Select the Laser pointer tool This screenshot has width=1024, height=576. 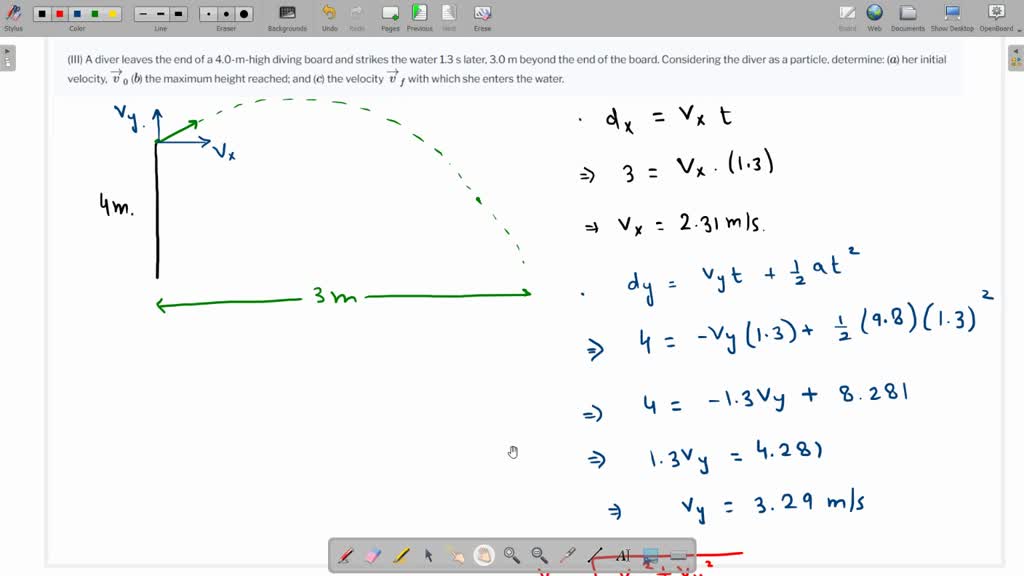[x=567, y=555]
